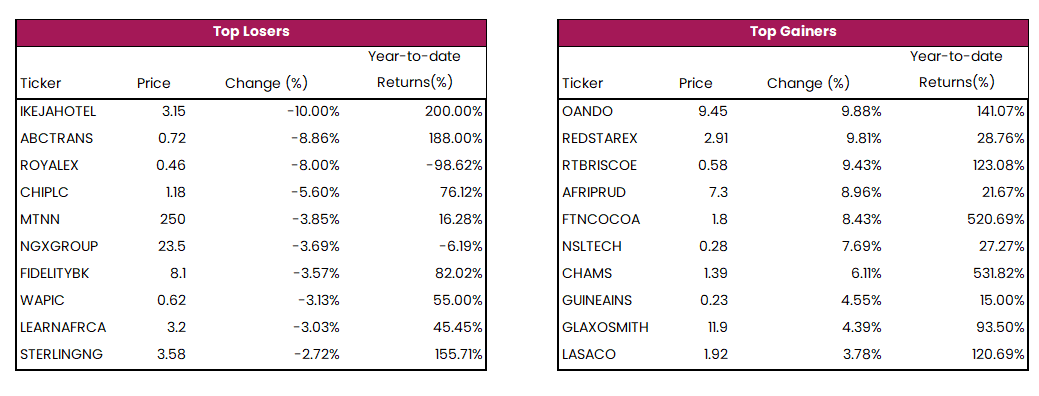The width and height of the screenshot is (1039, 396).
Task: Select the ABCTRANS ticker row
Action: point(251,138)
